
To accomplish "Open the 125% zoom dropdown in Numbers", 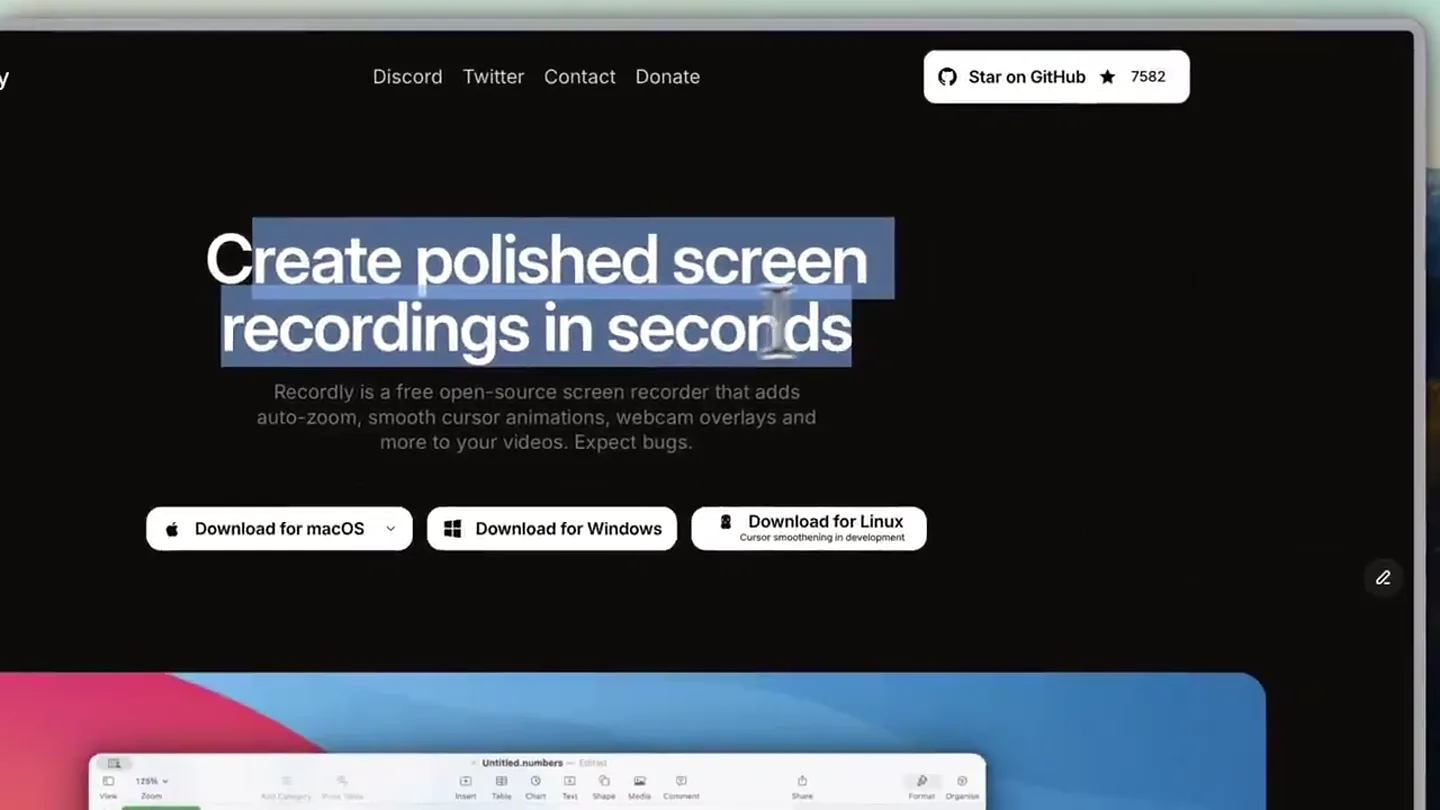I will click(x=151, y=781).
